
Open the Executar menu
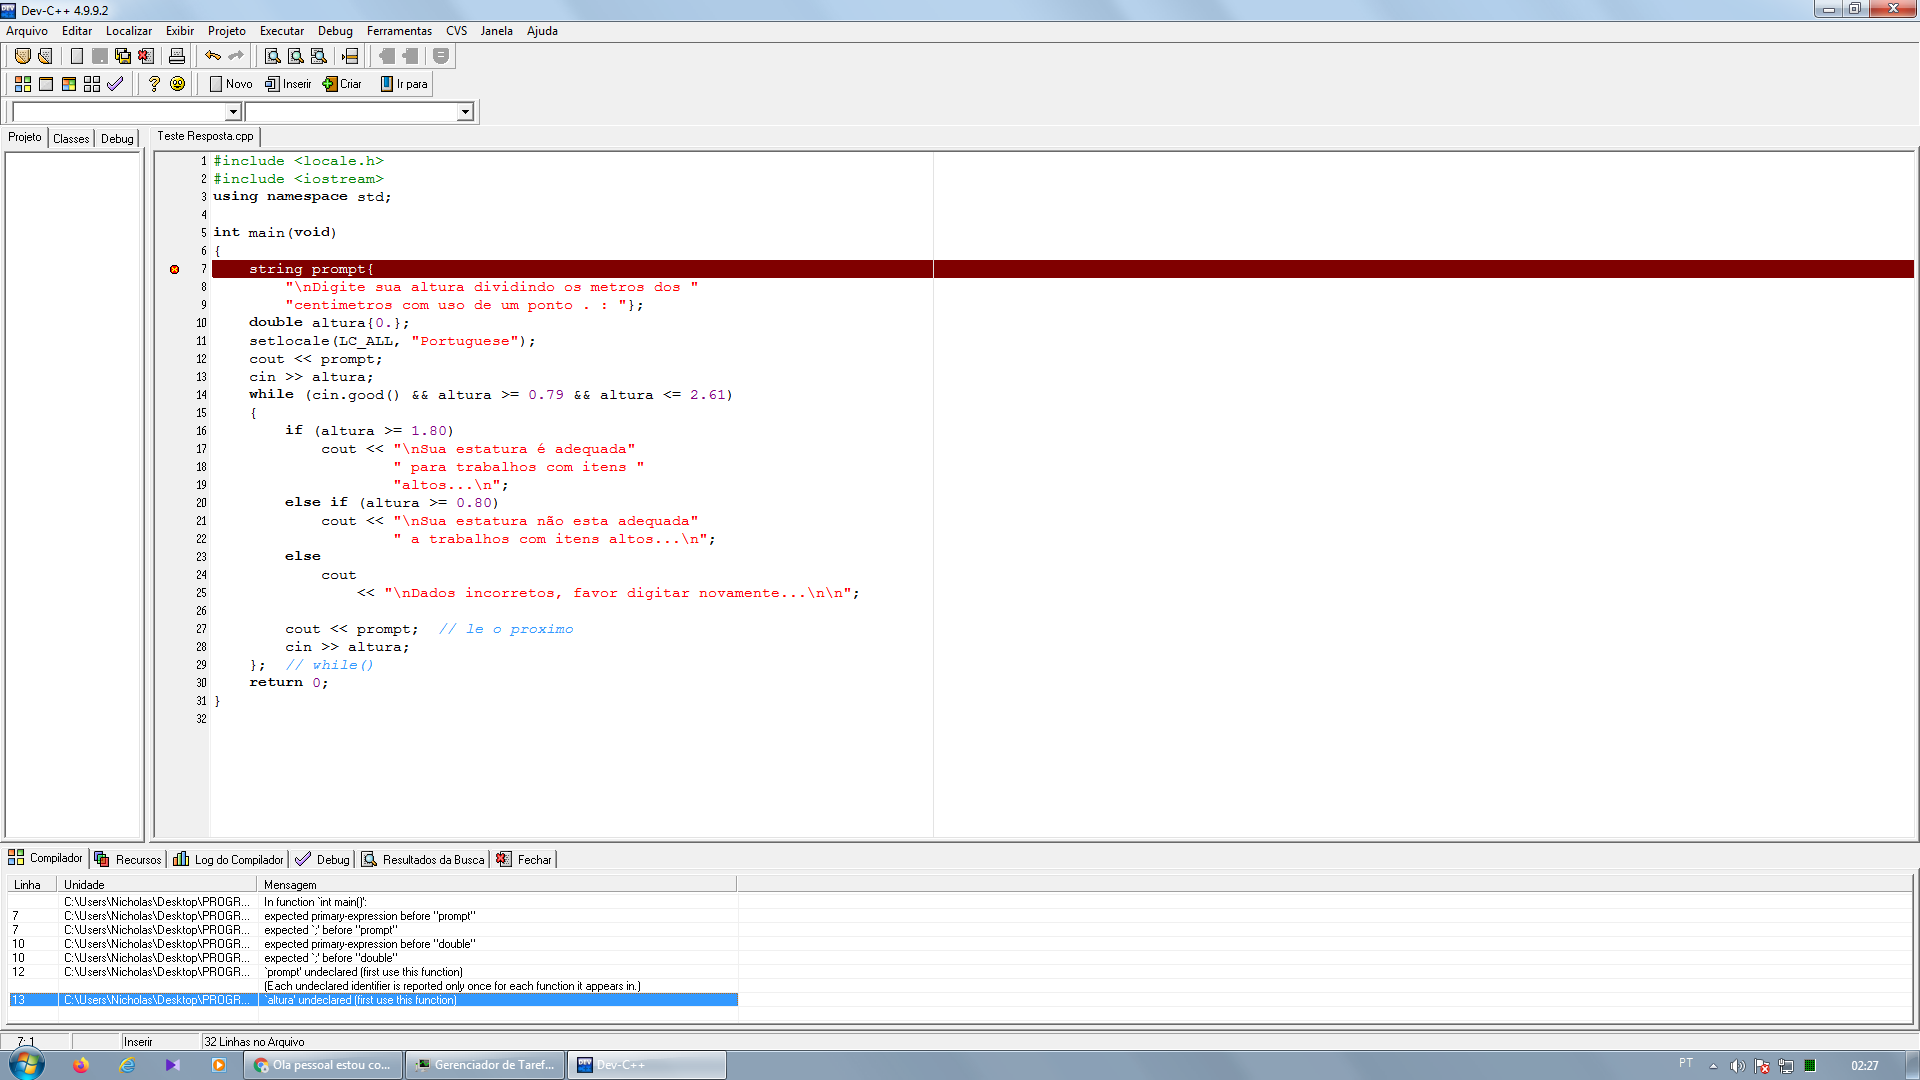[282, 31]
